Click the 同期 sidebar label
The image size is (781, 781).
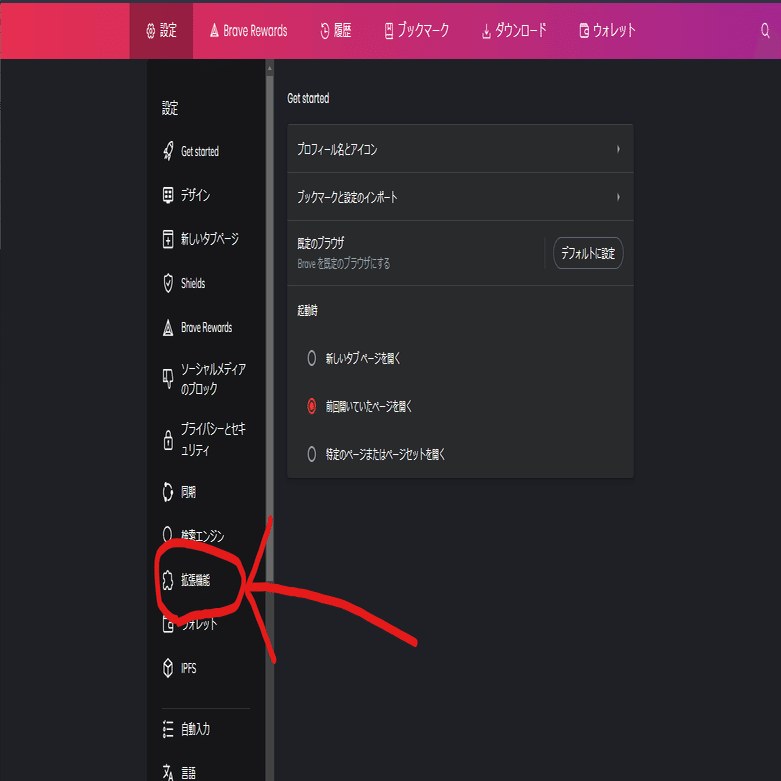coord(188,492)
